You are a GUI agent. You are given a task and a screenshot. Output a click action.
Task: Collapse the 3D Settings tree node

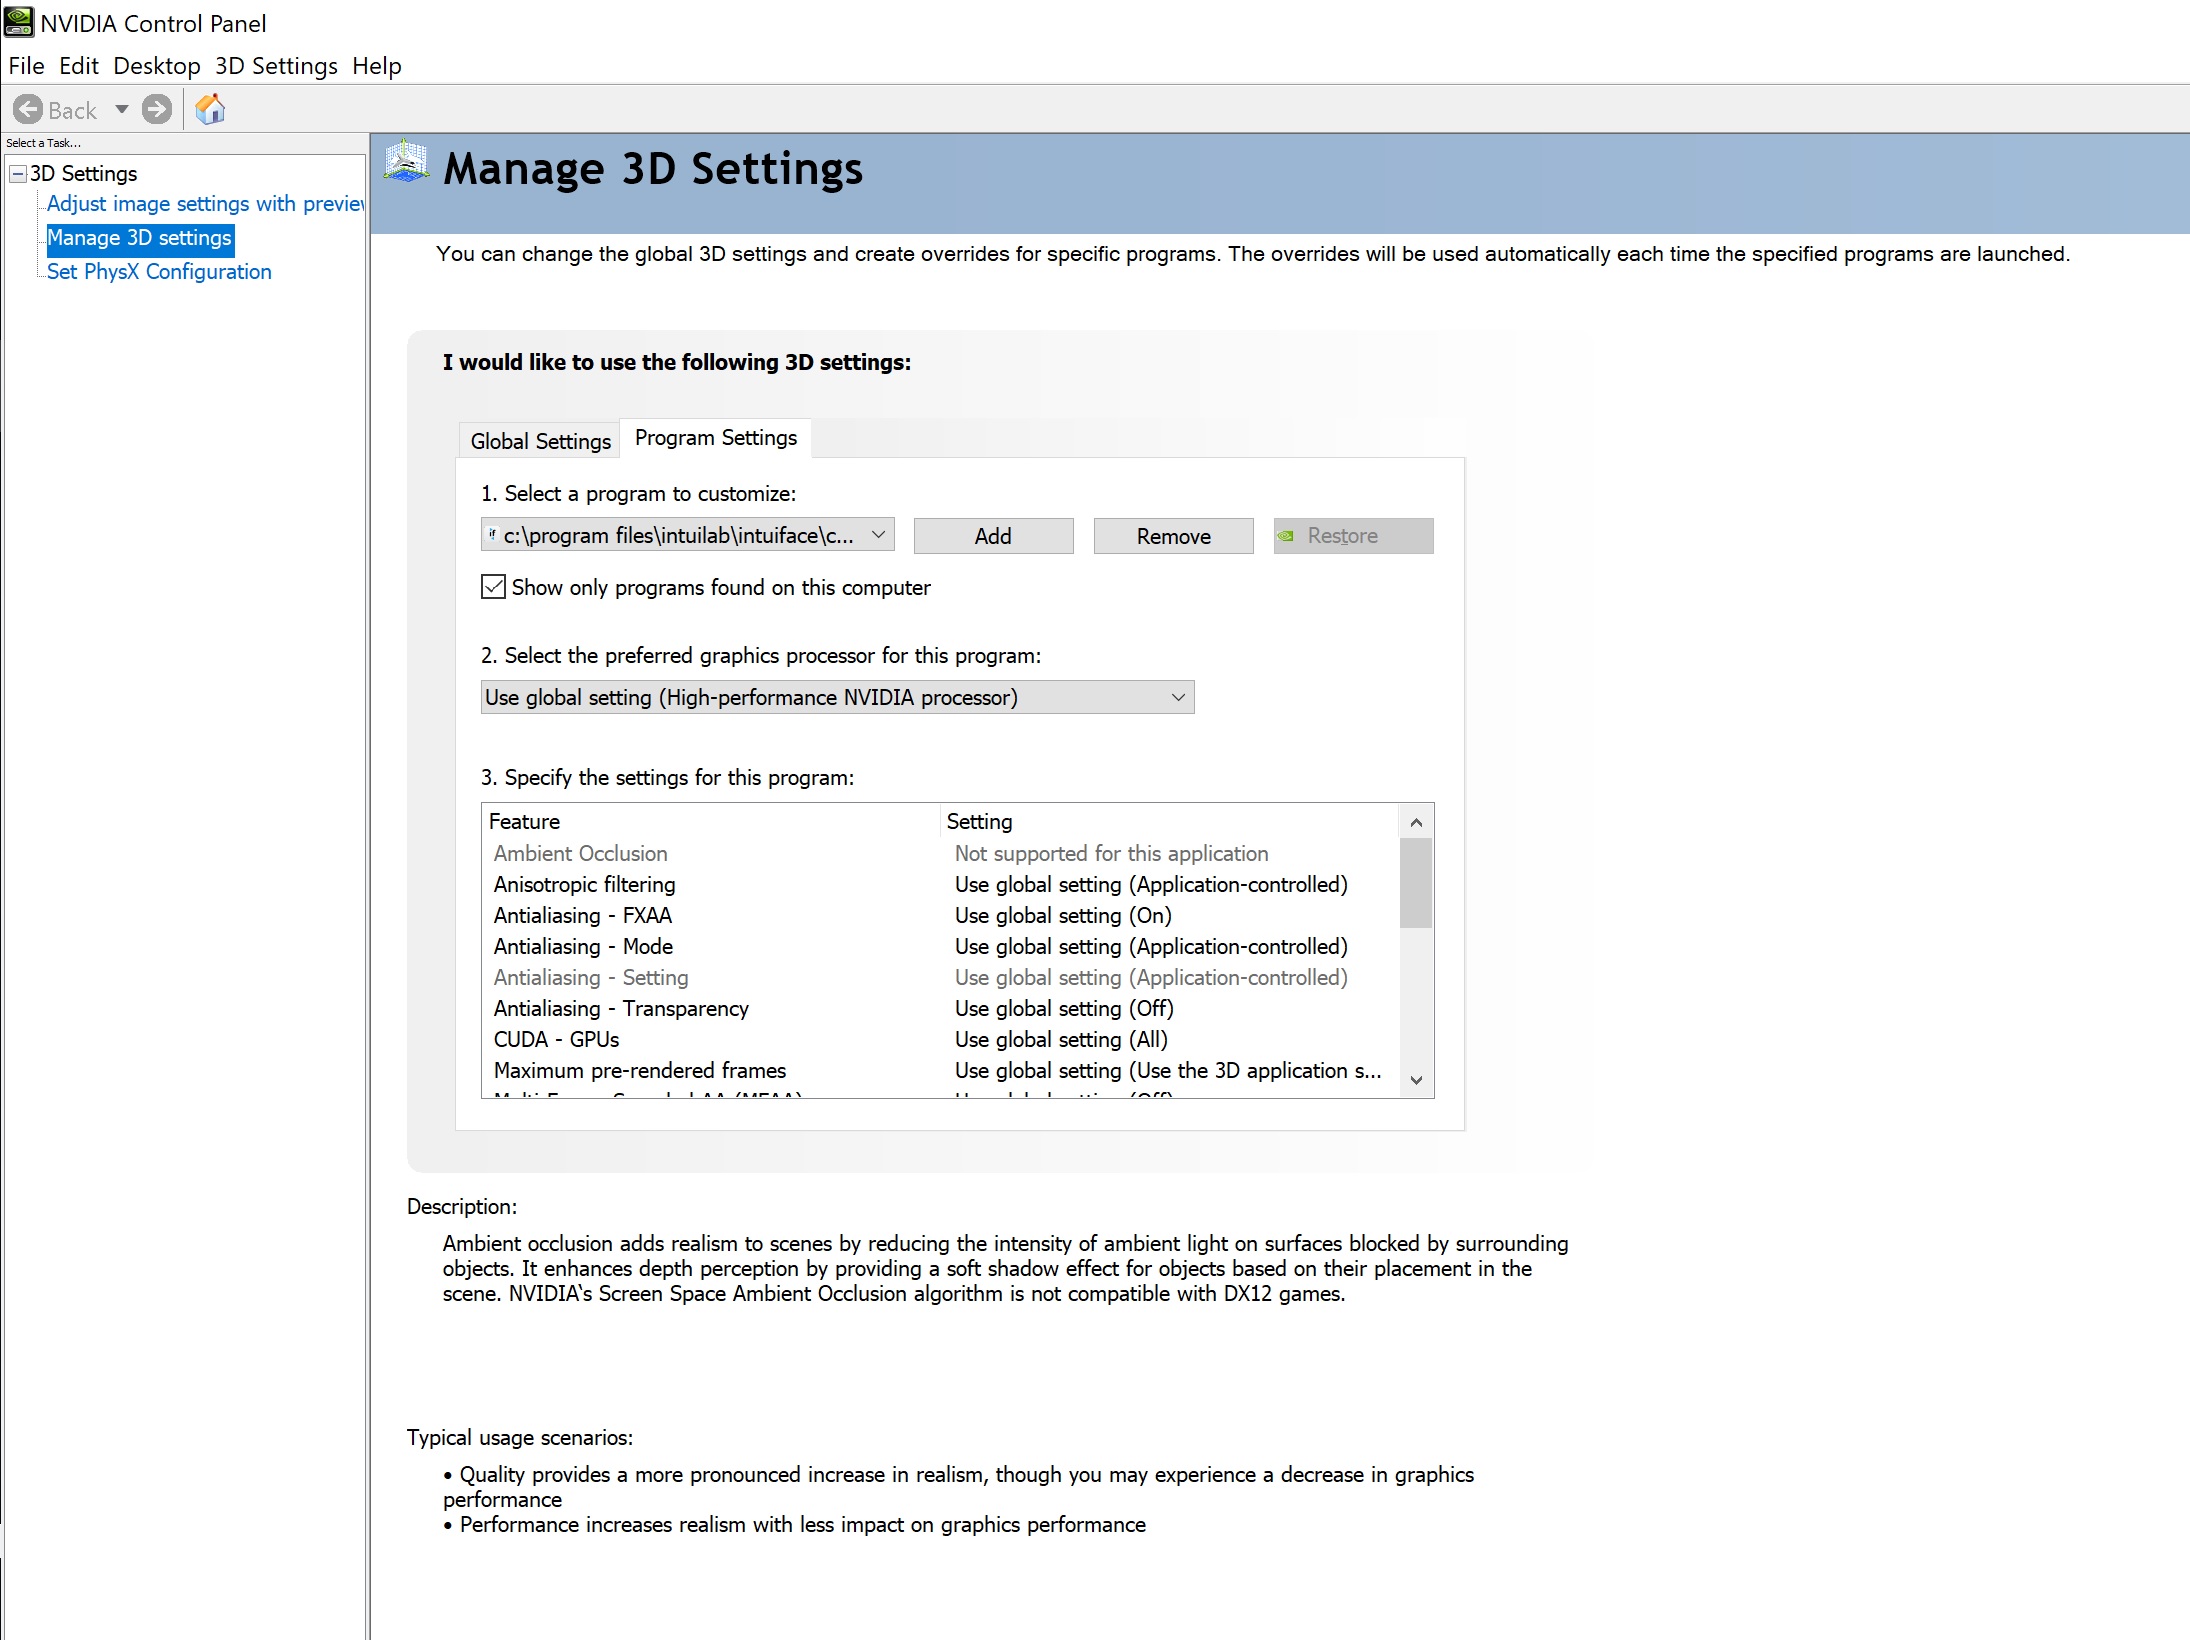pos(17,173)
